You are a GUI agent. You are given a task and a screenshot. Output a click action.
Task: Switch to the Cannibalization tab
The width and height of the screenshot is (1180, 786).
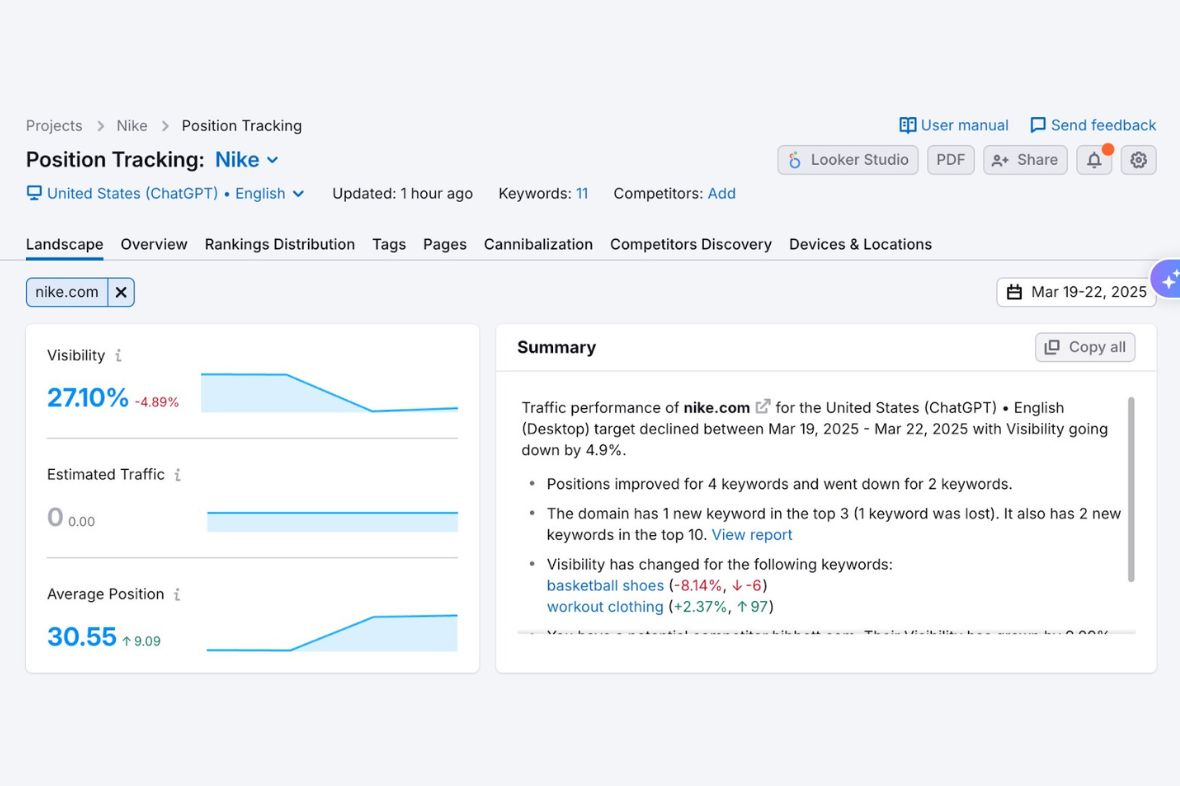click(538, 244)
